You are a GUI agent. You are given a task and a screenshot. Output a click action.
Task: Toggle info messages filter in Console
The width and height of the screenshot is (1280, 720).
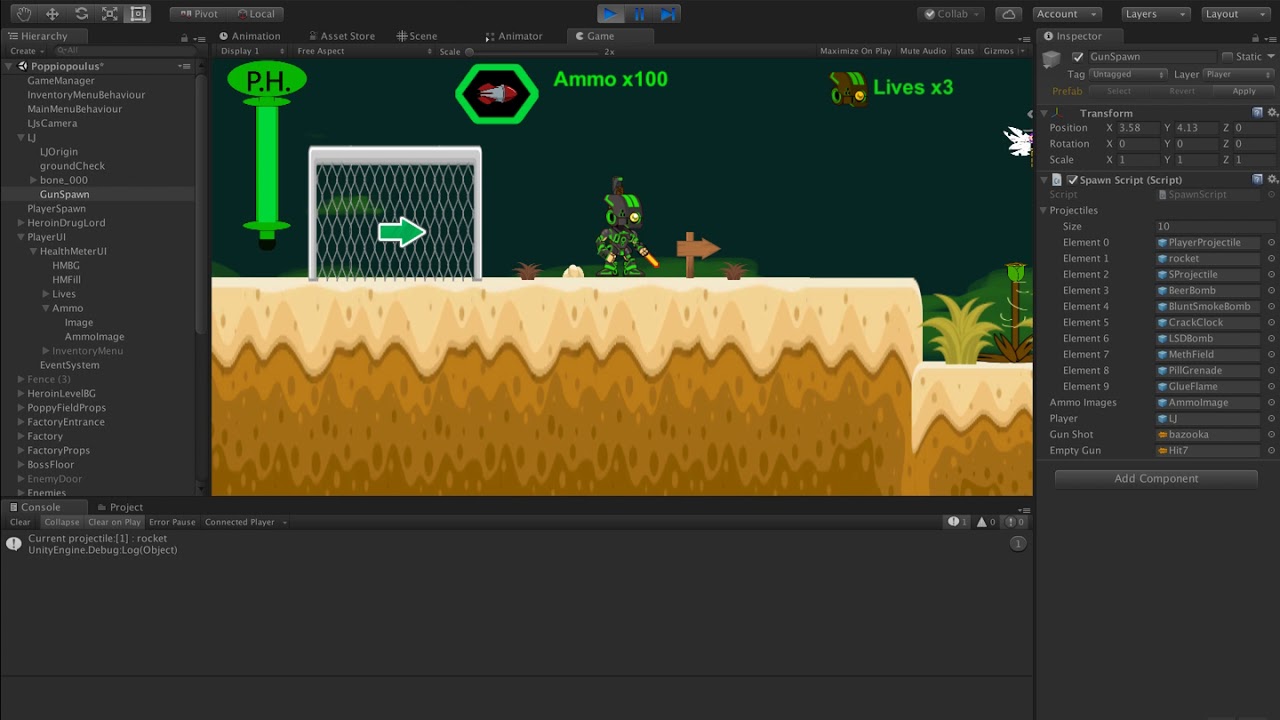click(958, 522)
